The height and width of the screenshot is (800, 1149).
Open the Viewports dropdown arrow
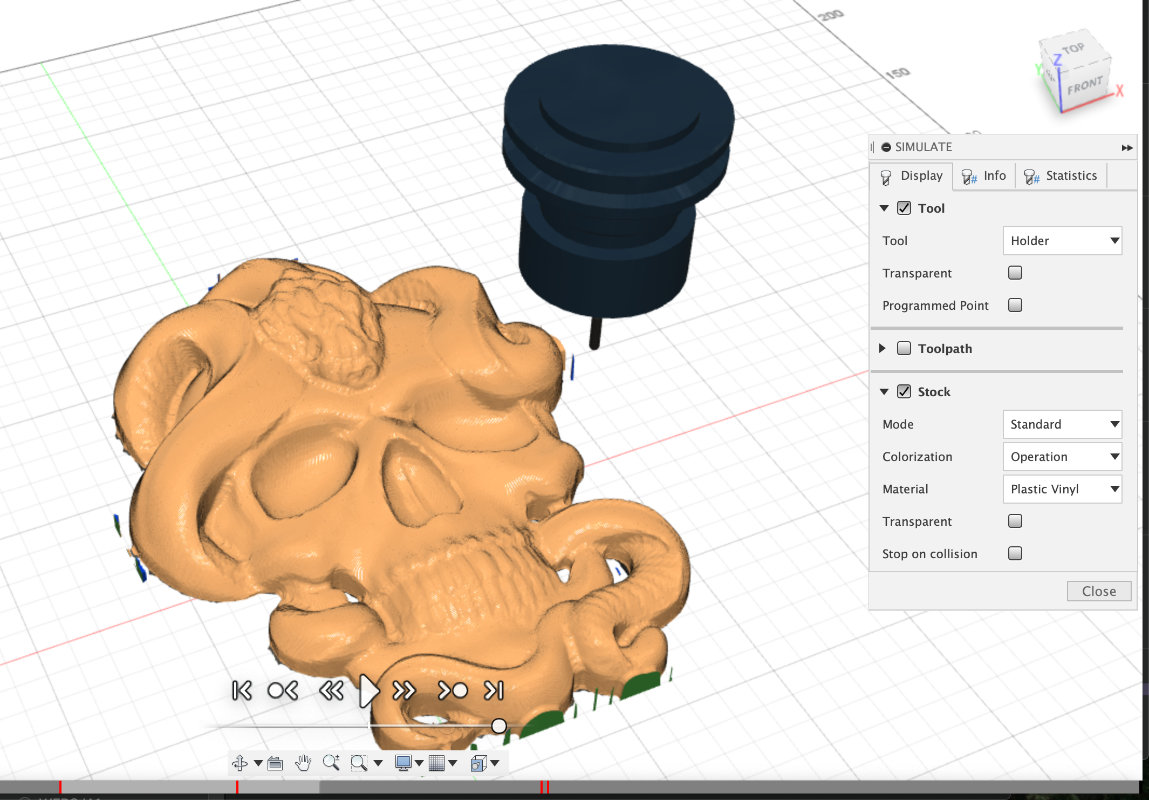(495, 763)
